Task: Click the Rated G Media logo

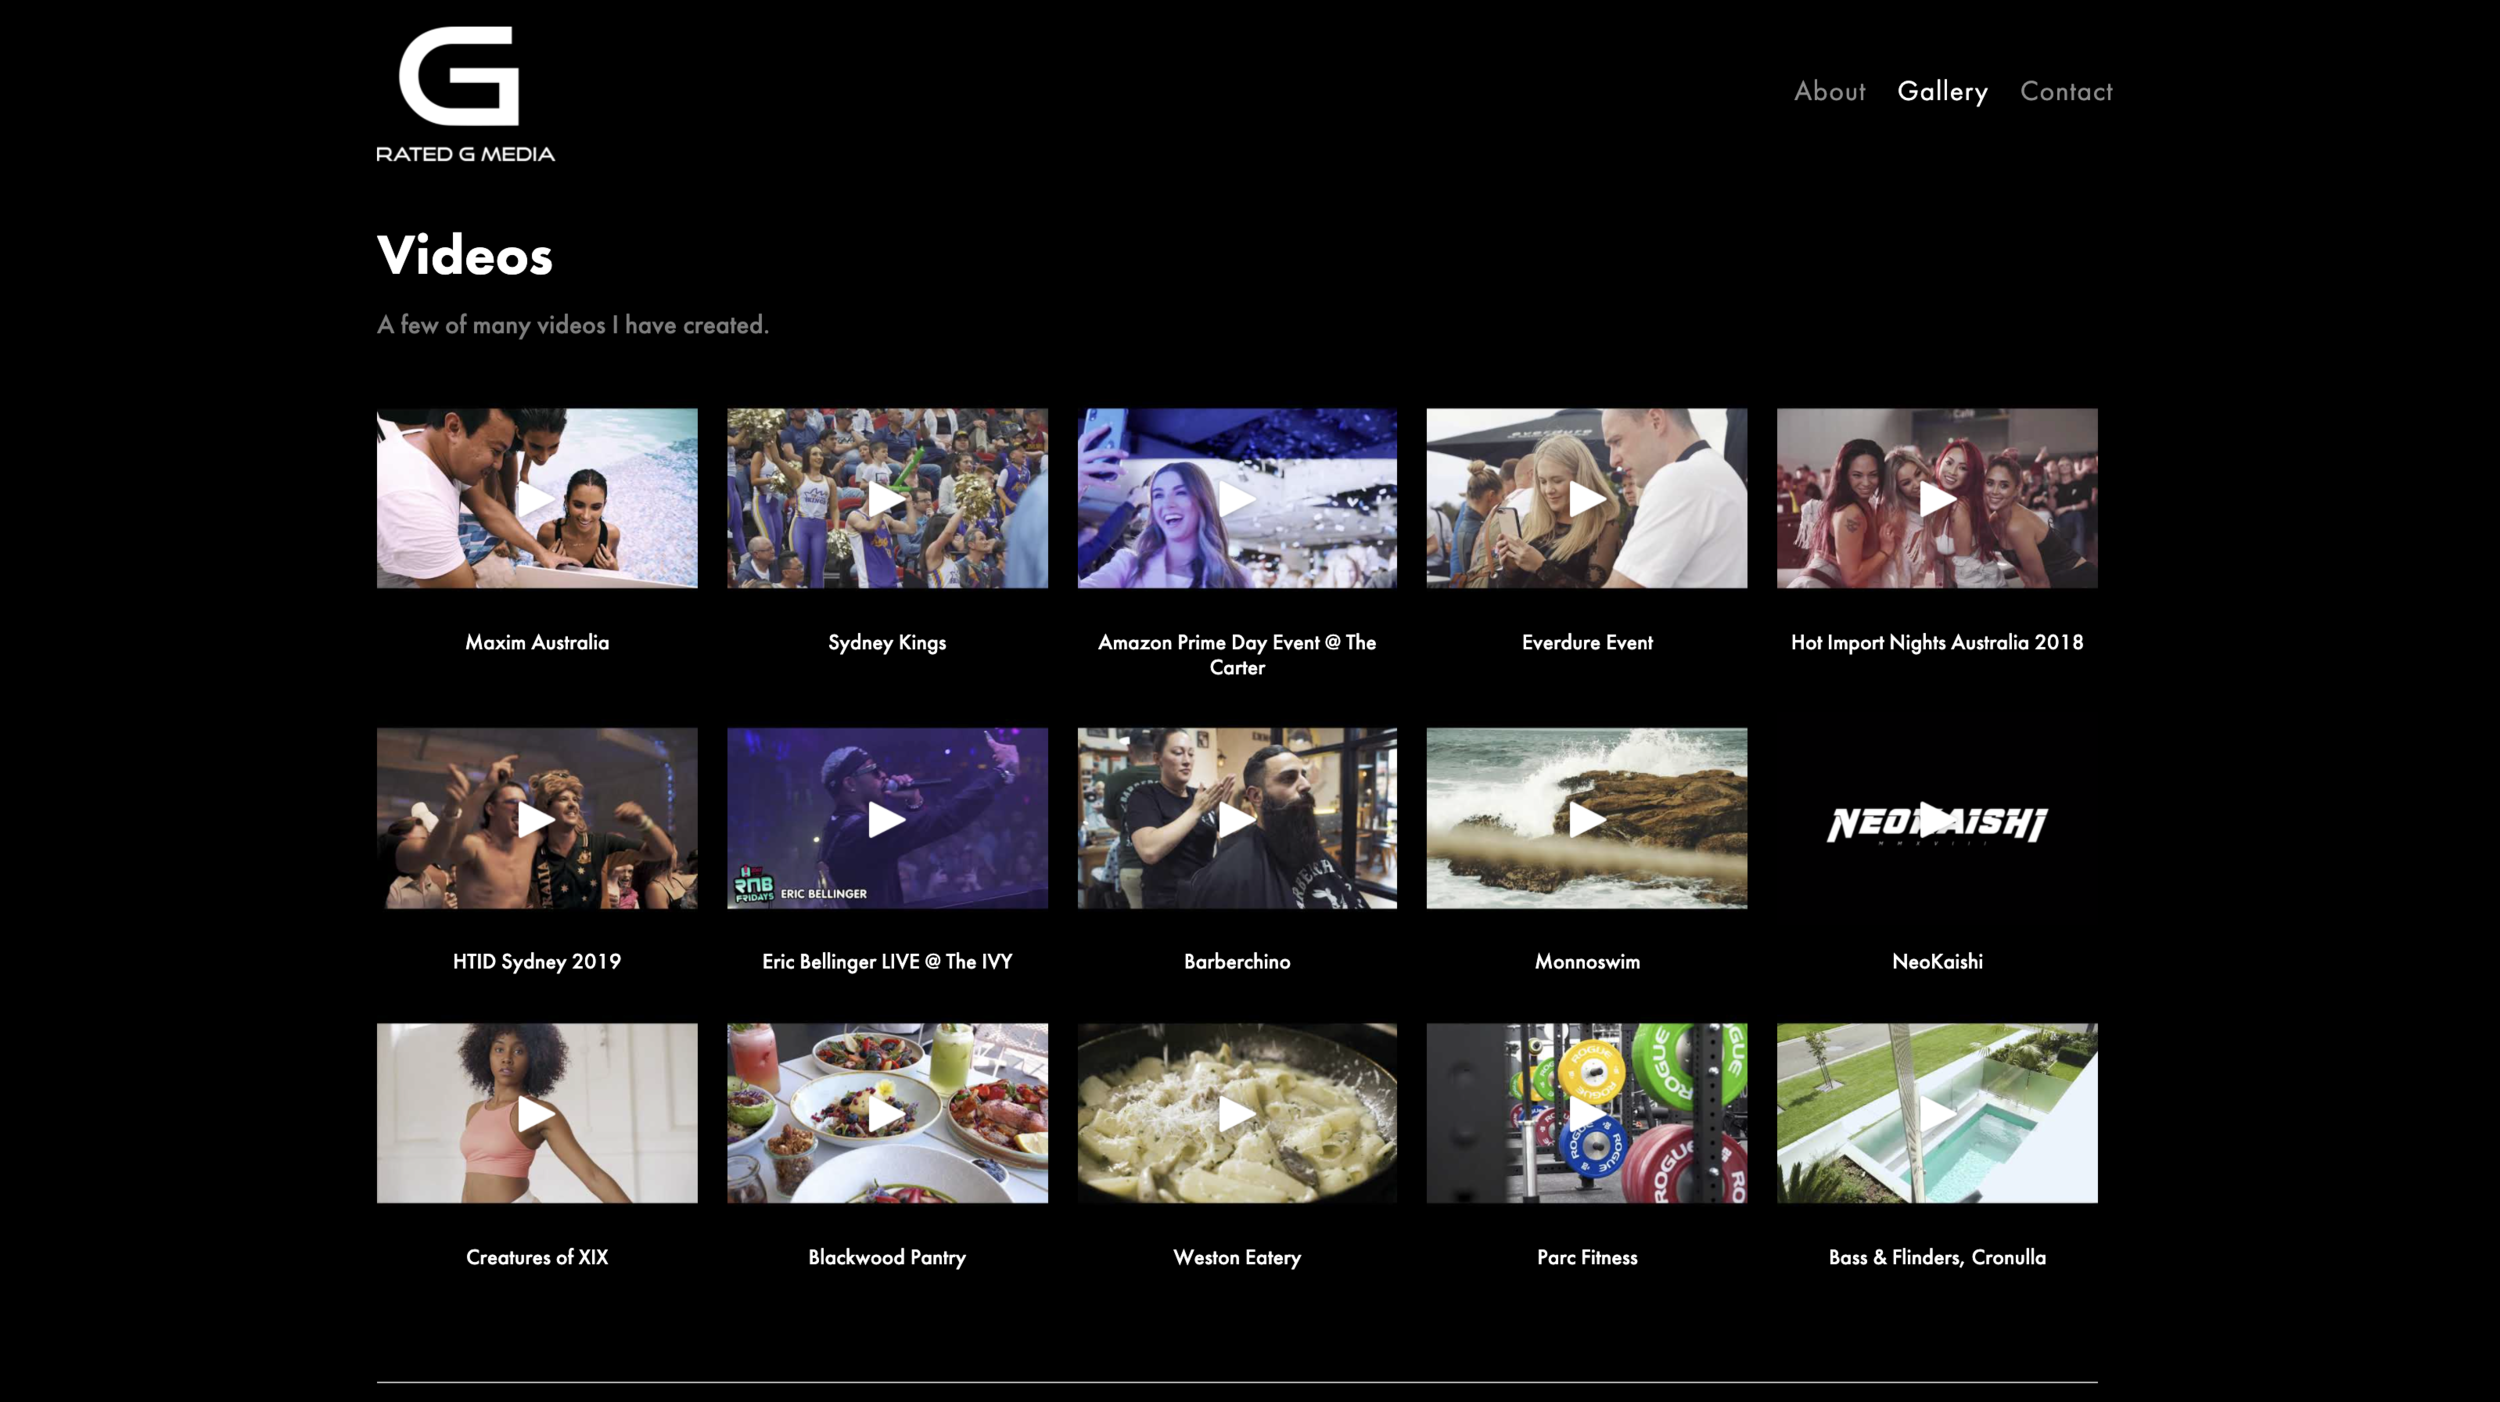Action: point(465,94)
